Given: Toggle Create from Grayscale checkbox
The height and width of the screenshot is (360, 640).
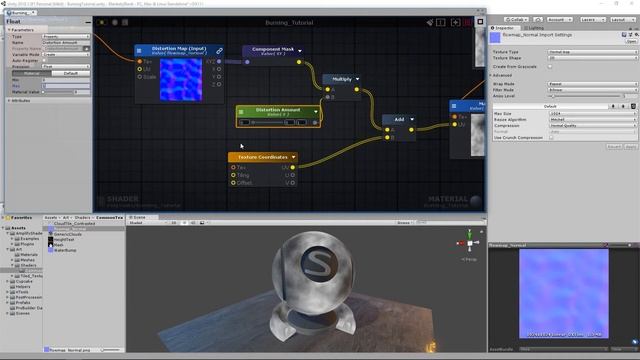Looking at the screenshot, I should (x=550, y=67).
